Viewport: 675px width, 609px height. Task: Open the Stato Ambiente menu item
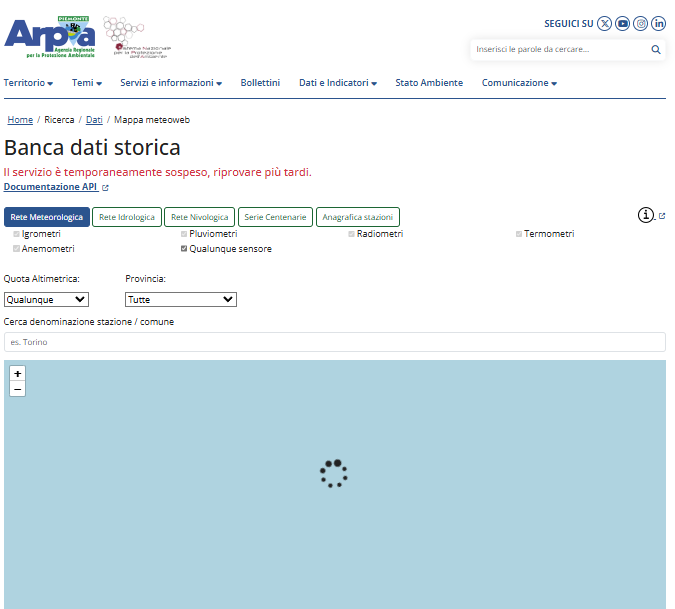pyautogui.click(x=429, y=83)
